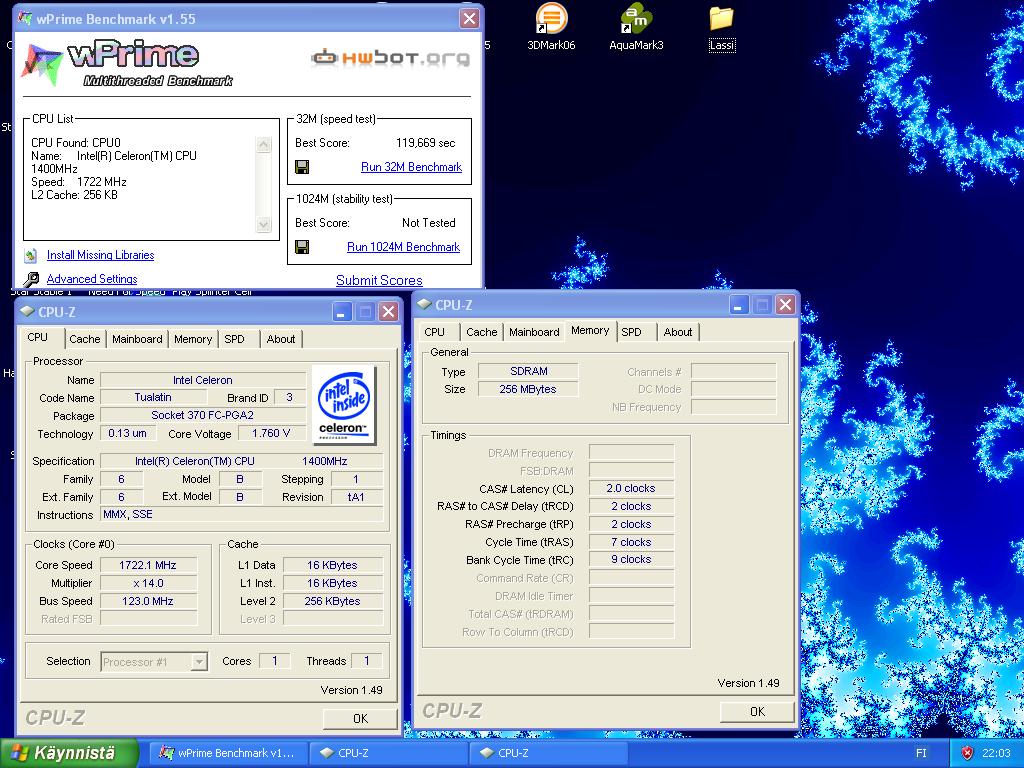The width and height of the screenshot is (1024, 768).
Task: Click the wPrime title bar icon
Action: [24, 18]
